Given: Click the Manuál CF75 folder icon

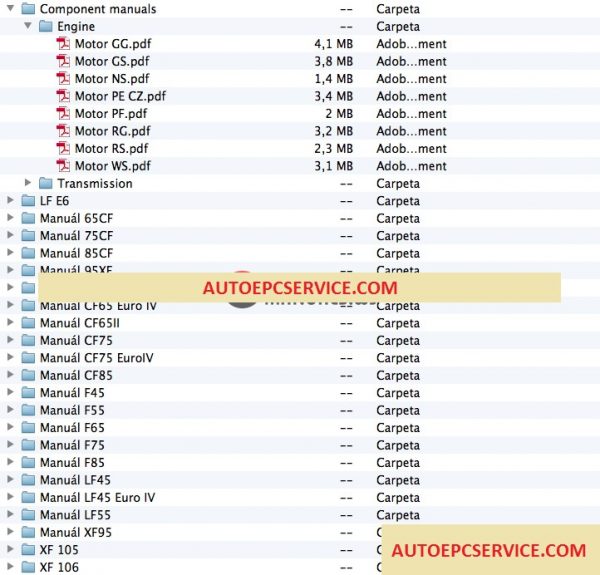Looking at the screenshot, I should (x=28, y=340).
